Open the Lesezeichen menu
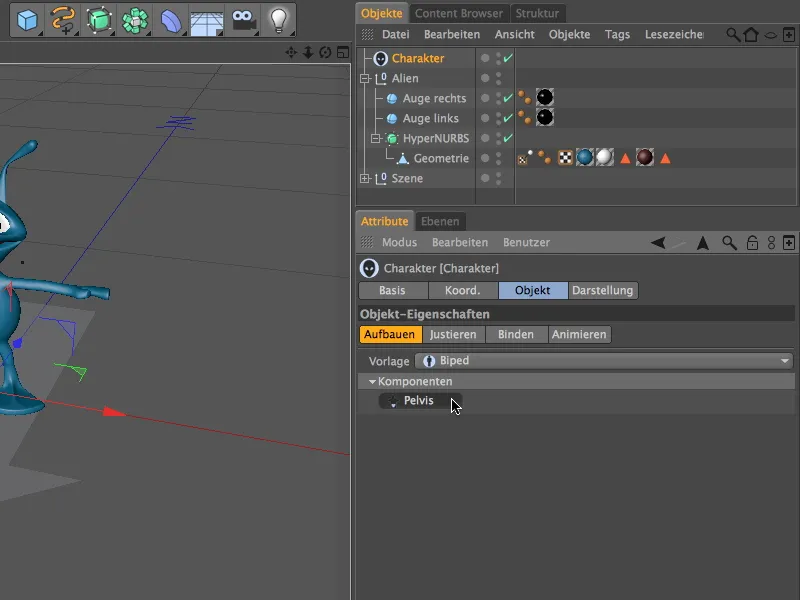The width and height of the screenshot is (800, 600). coord(674,34)
